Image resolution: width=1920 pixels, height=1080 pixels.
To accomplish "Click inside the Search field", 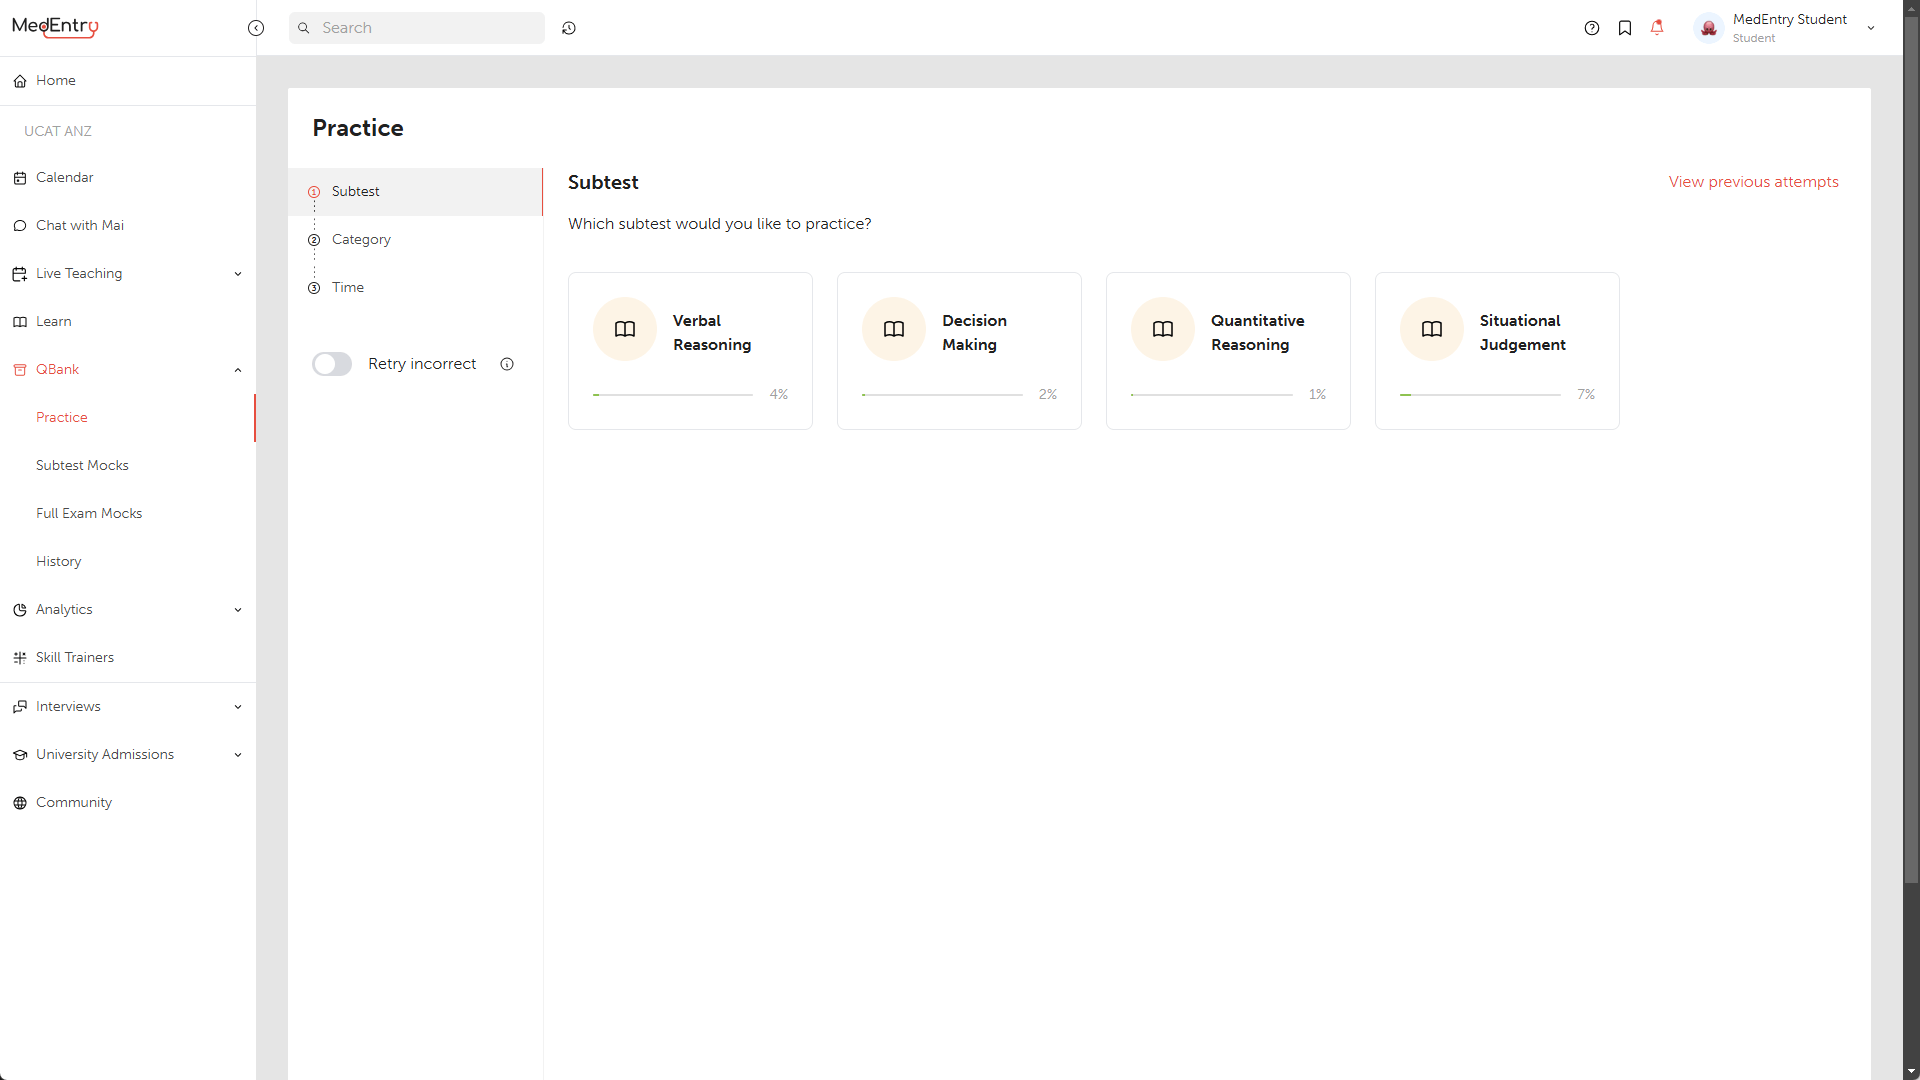I will pos(416,28).
